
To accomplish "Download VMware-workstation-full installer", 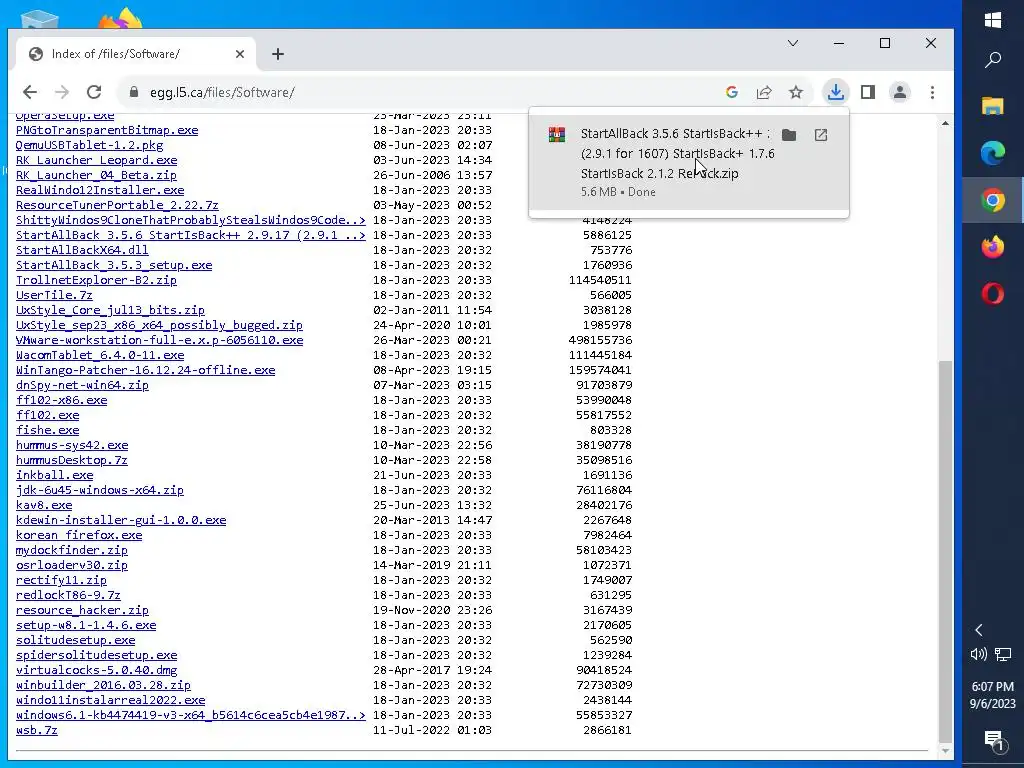I will click(159, 340).
